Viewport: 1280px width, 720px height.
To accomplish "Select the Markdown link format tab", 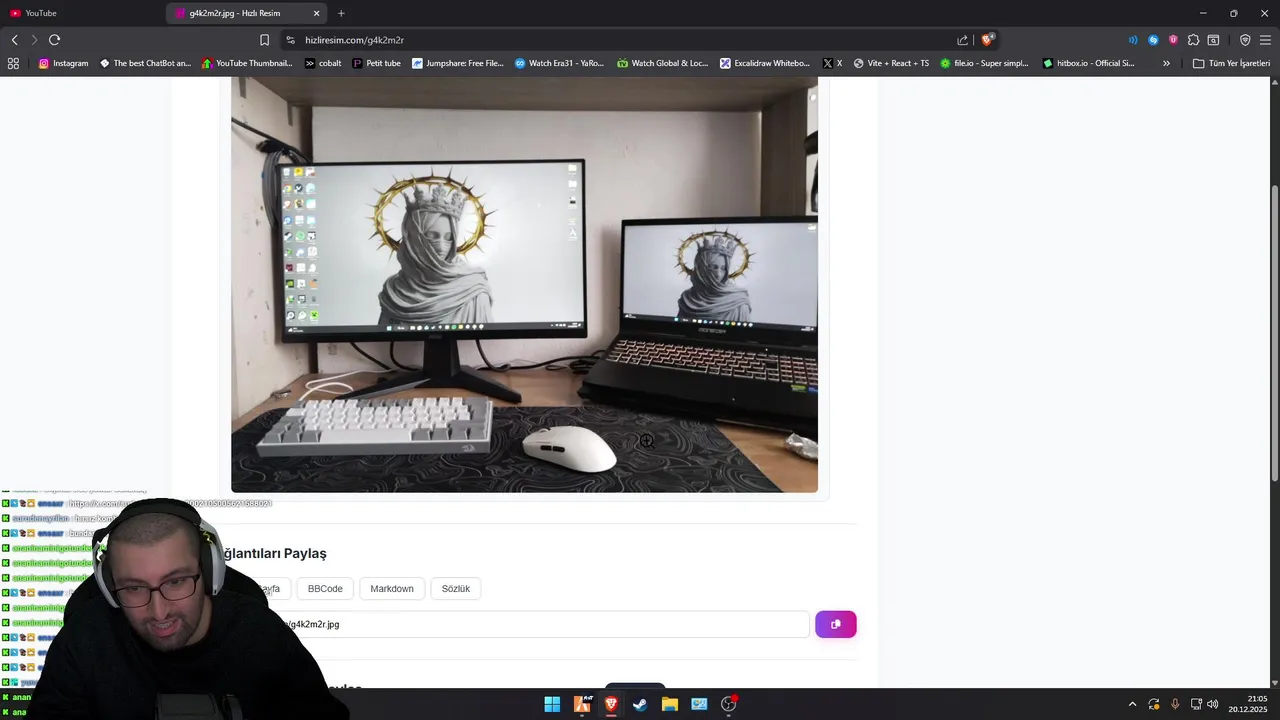I will point(392,589).
